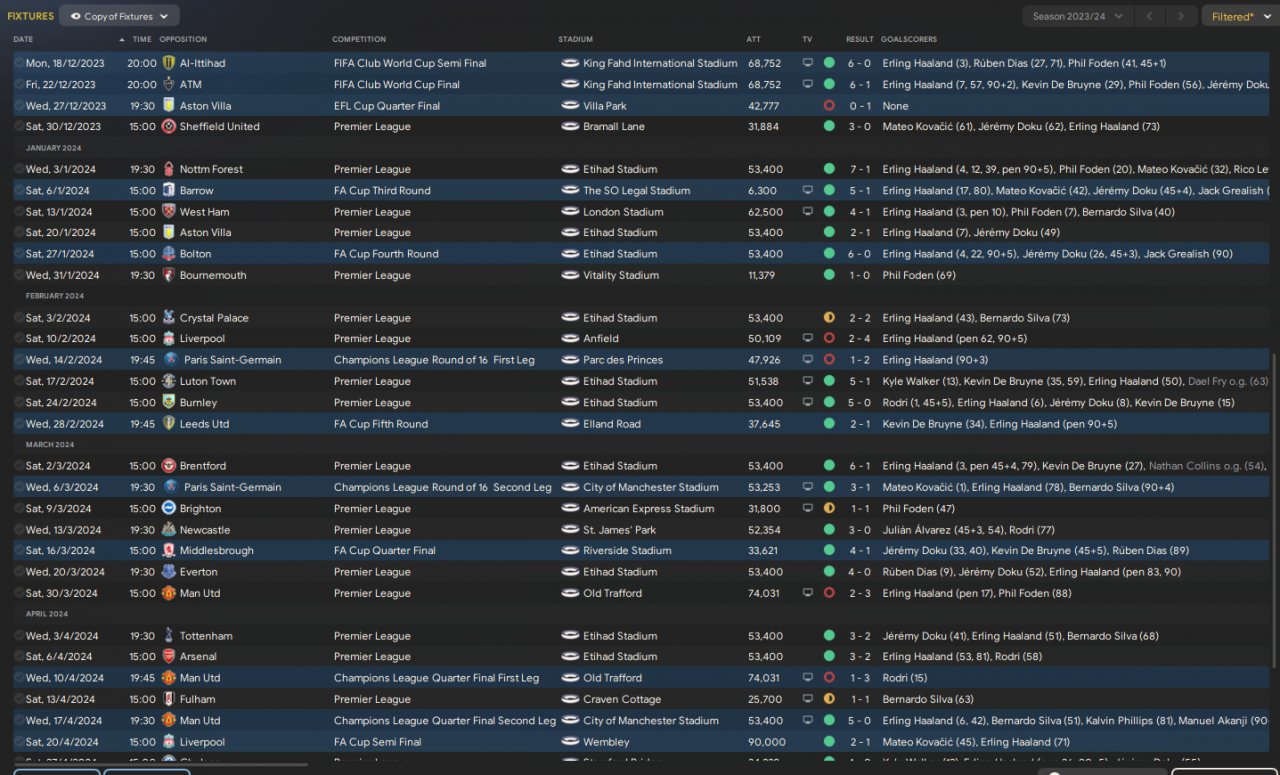Open Champions League Round of 16 First Leg
The image size is (1280, 775).
tap(434, 360)
